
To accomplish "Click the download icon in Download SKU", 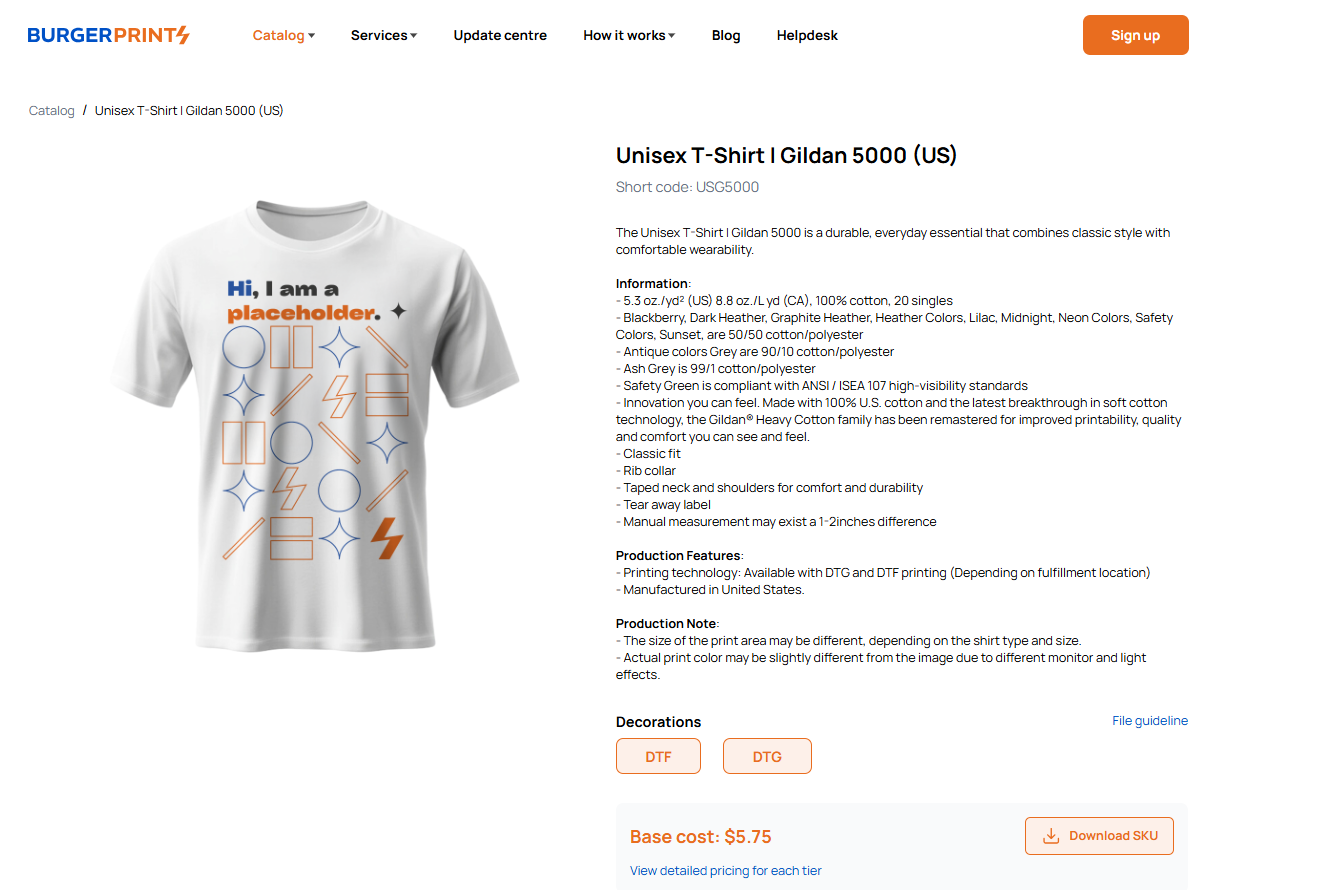I will [1051, 836].
